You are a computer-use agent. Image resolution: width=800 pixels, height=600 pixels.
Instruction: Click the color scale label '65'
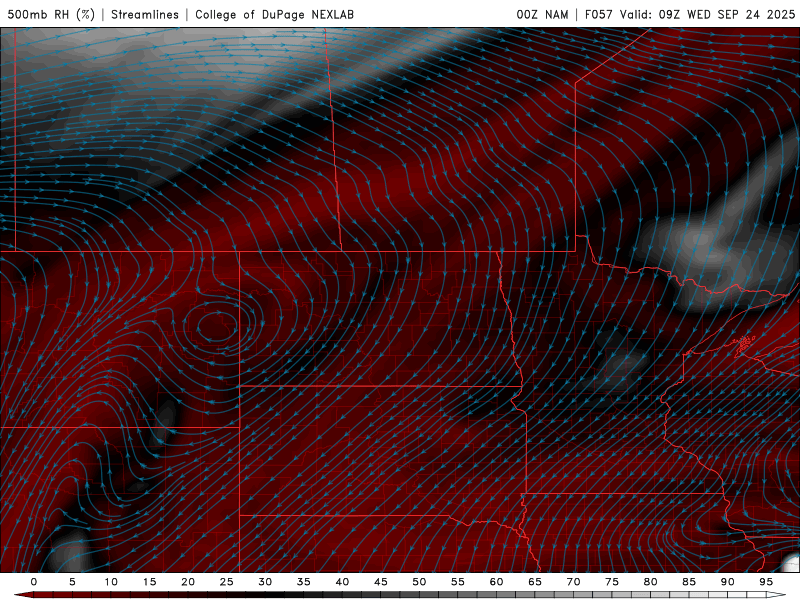pyautogui.click(x=535, y=582)
